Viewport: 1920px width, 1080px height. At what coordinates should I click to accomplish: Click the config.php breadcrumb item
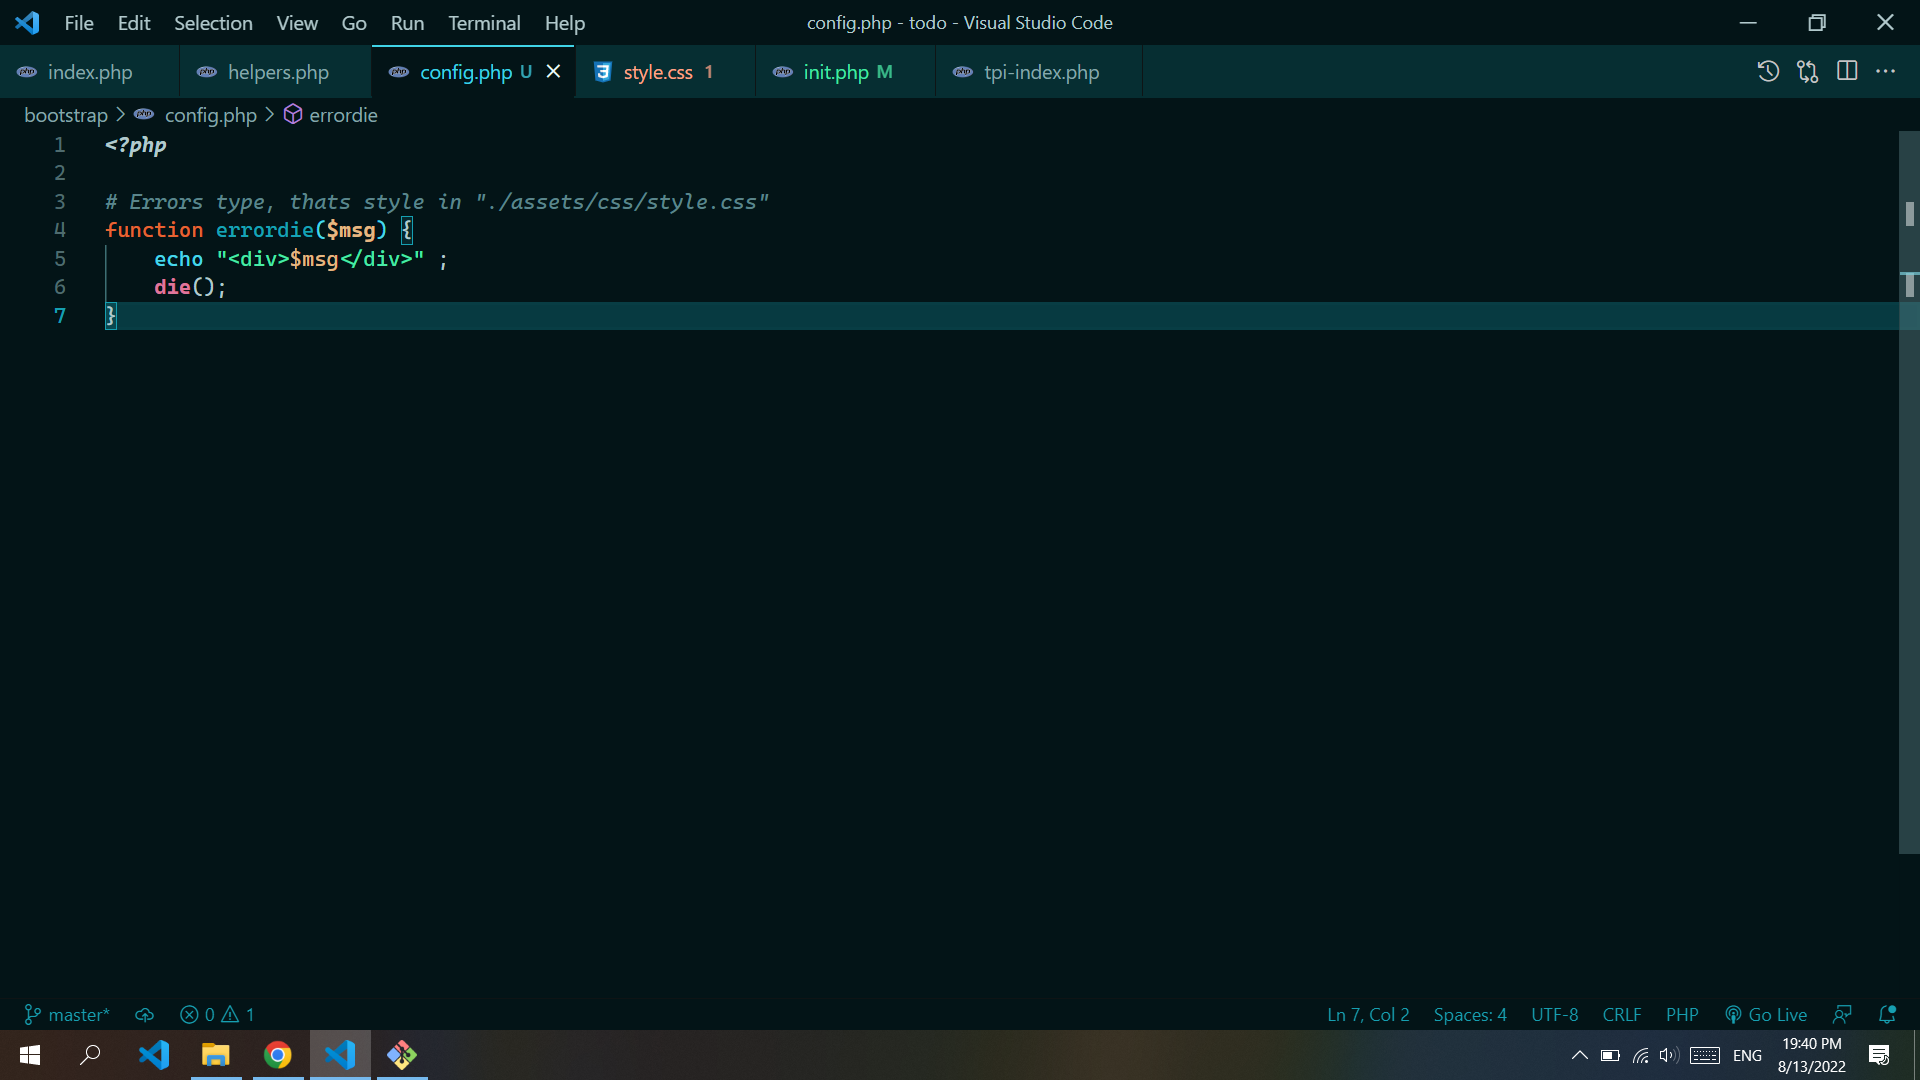point(210,115)
